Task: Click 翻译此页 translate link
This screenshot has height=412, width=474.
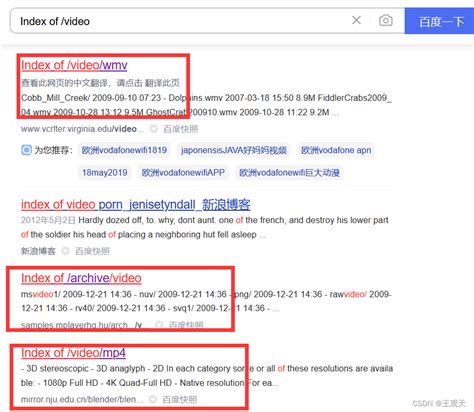Action: [x=162, y=83]
